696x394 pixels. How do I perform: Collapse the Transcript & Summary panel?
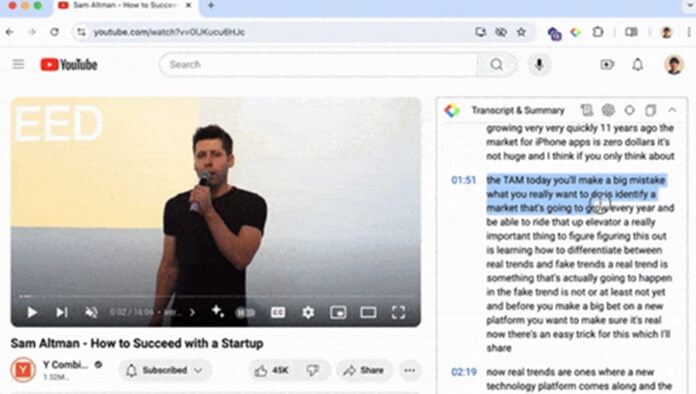coord(672,110)
